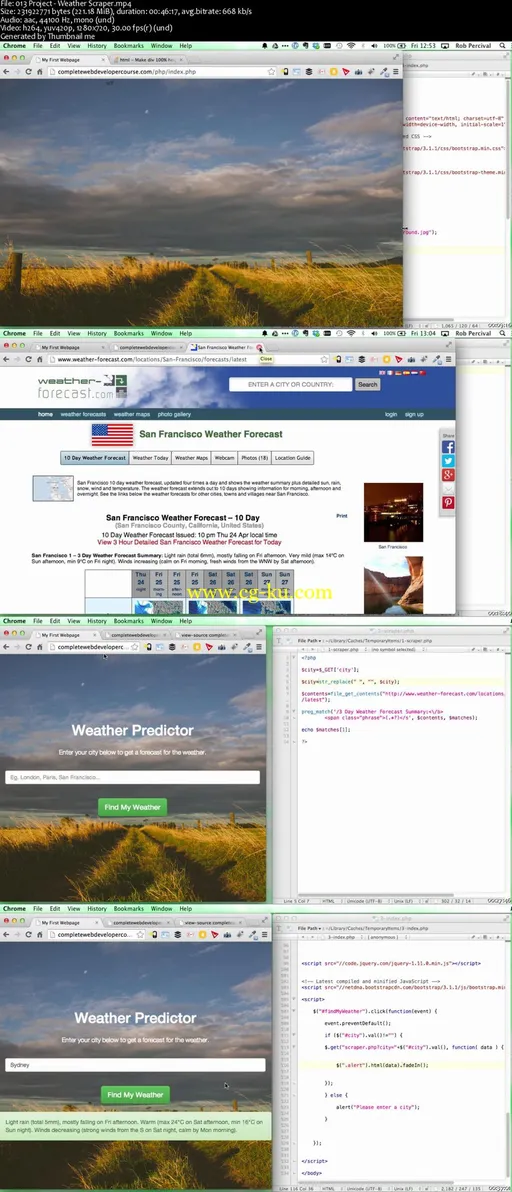
Task: Collapse the preg_match code fold triangle
Action: tap(293, 712)
